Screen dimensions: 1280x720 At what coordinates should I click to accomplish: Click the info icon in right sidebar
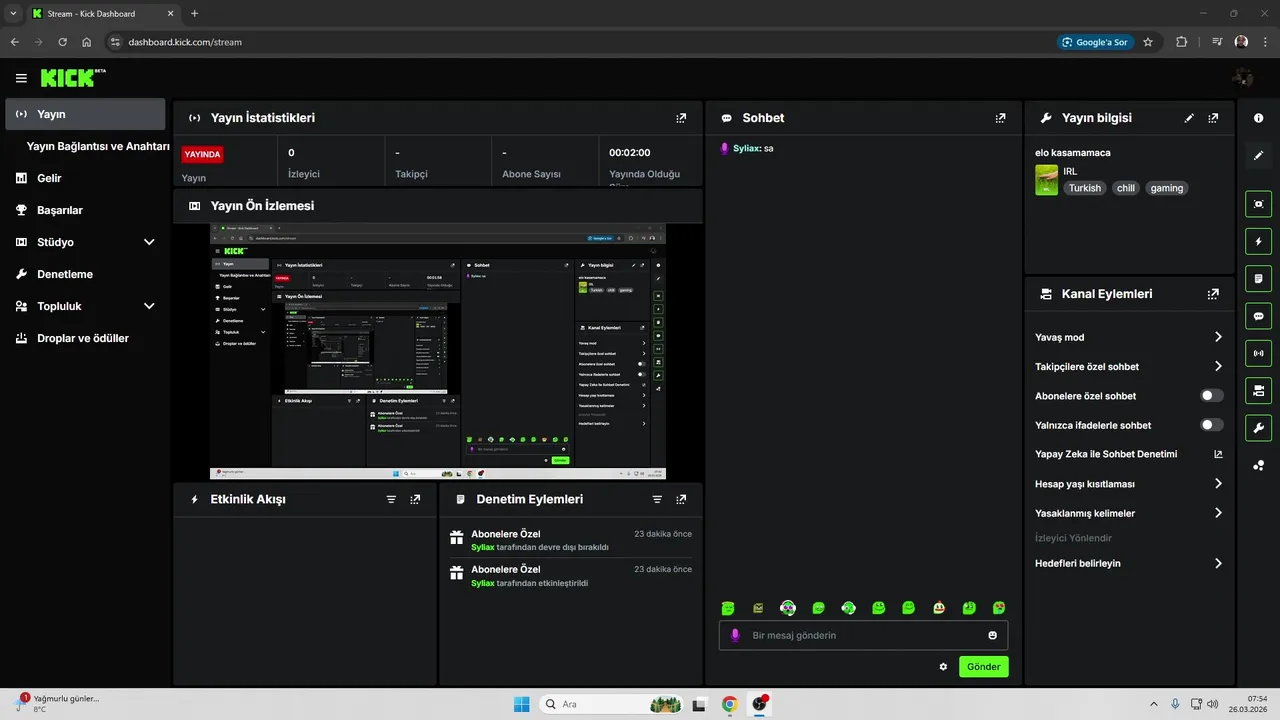click(1258, 118)
